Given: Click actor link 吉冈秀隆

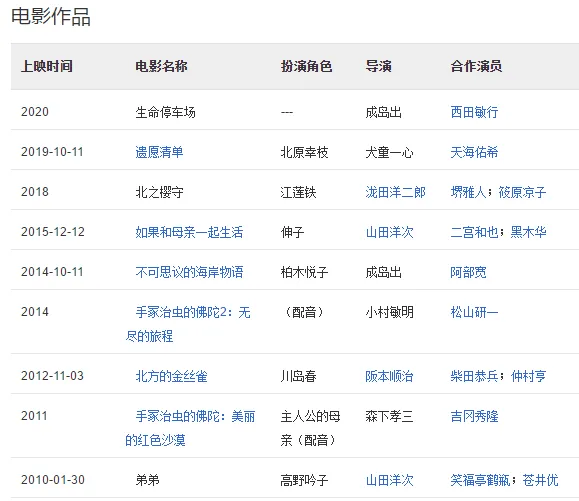Looking at the screenshot, I should click(474, 416).
